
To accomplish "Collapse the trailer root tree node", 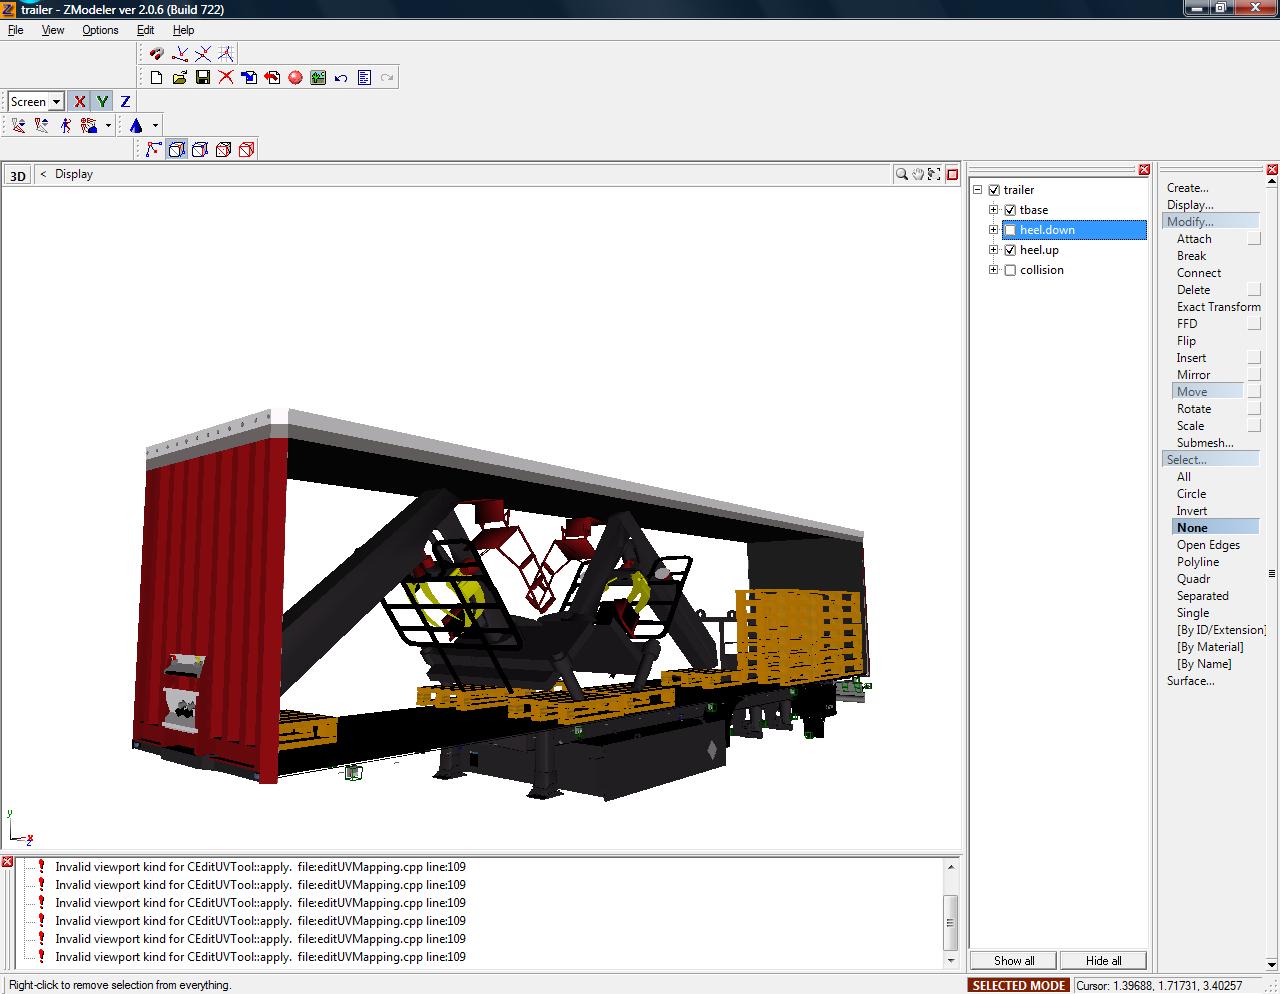I will [x=977, y=190].
